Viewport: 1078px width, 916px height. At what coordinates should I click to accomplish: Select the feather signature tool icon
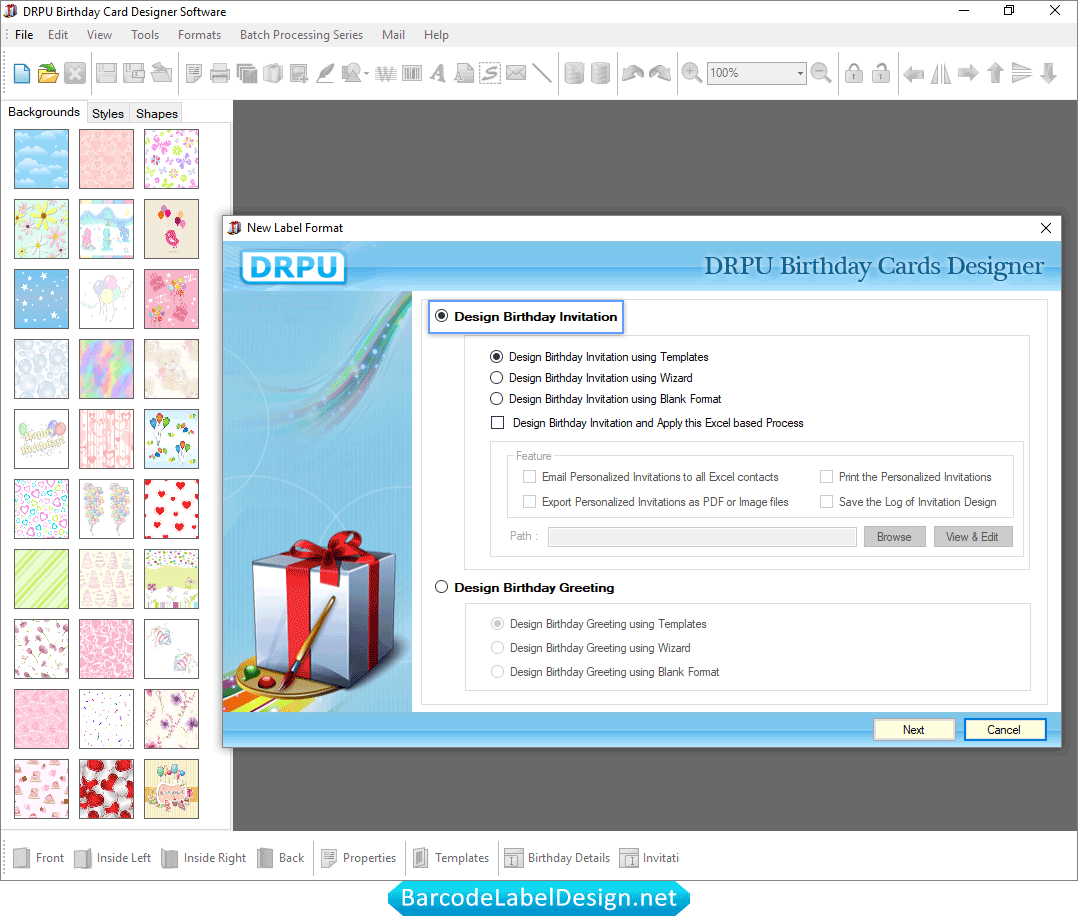[x=325, y=73]
